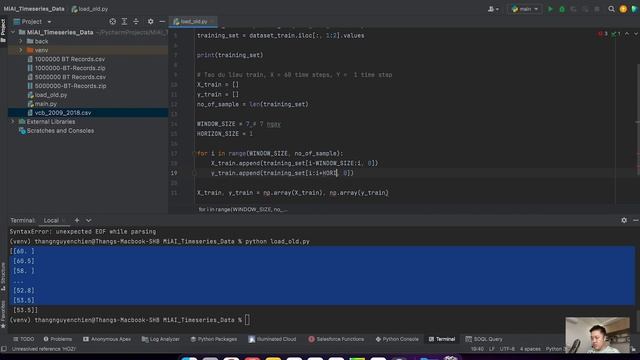Open terminal session dropdown arrow

tap(89, 220)
